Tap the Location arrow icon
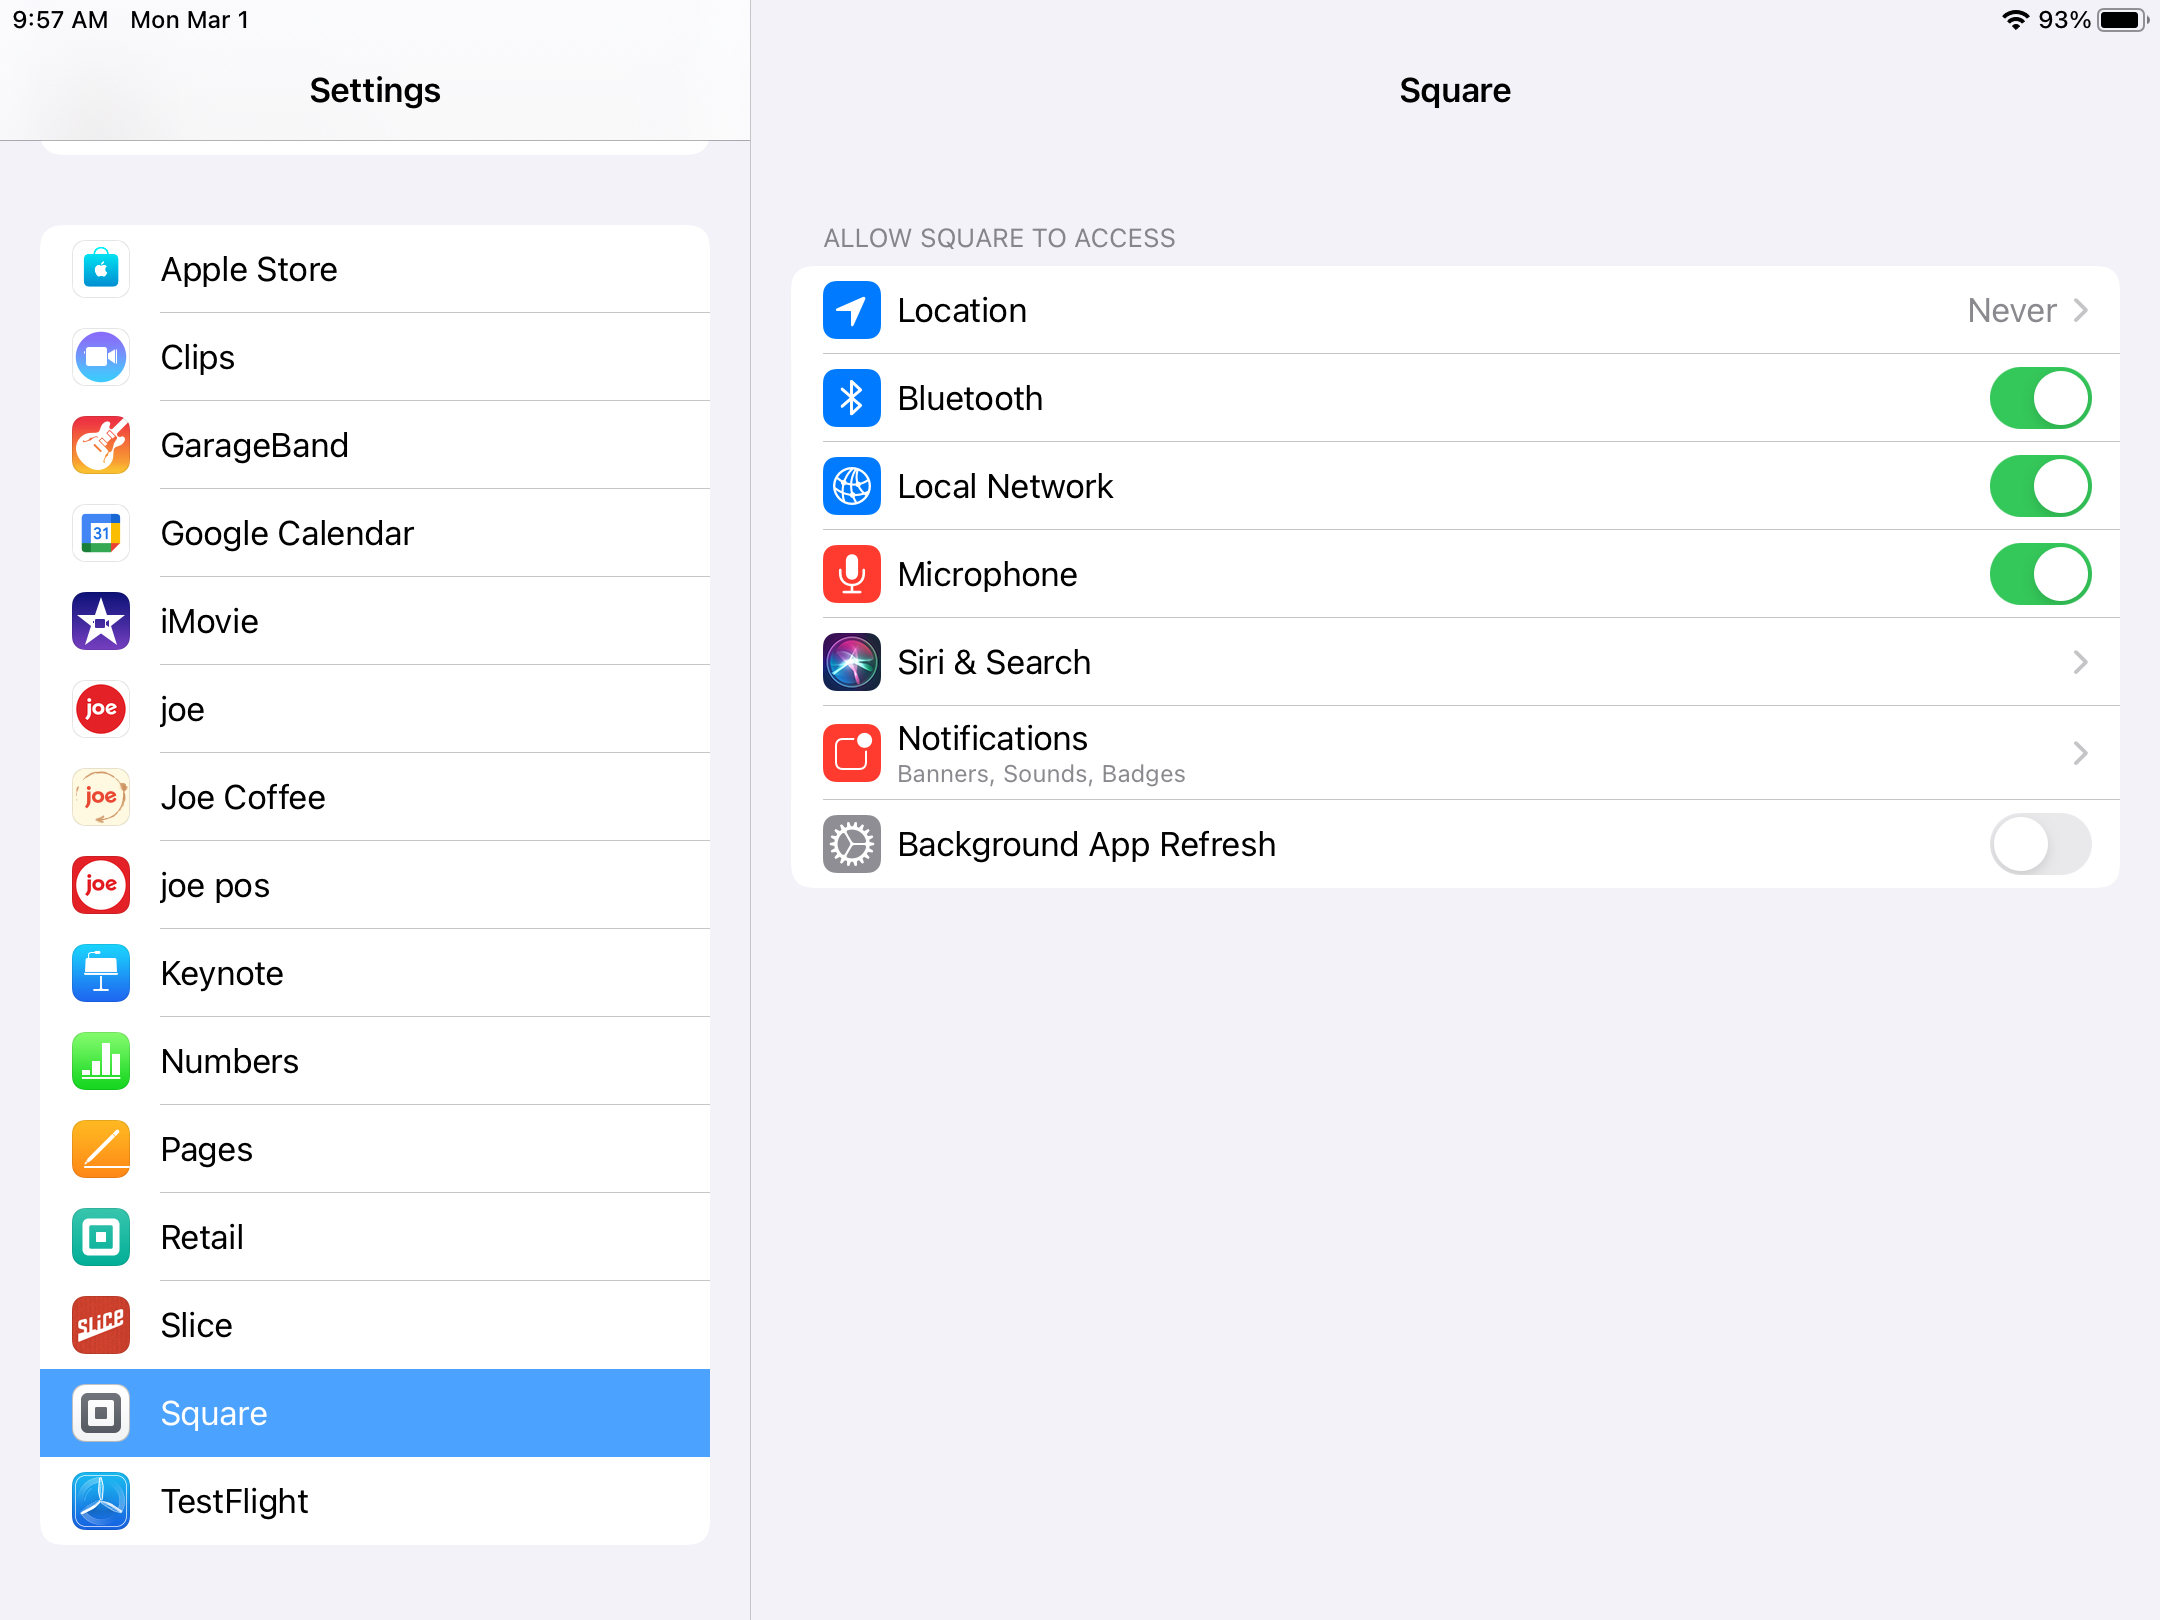Screen dimensions: 2160x1620 tap(852, 310)
